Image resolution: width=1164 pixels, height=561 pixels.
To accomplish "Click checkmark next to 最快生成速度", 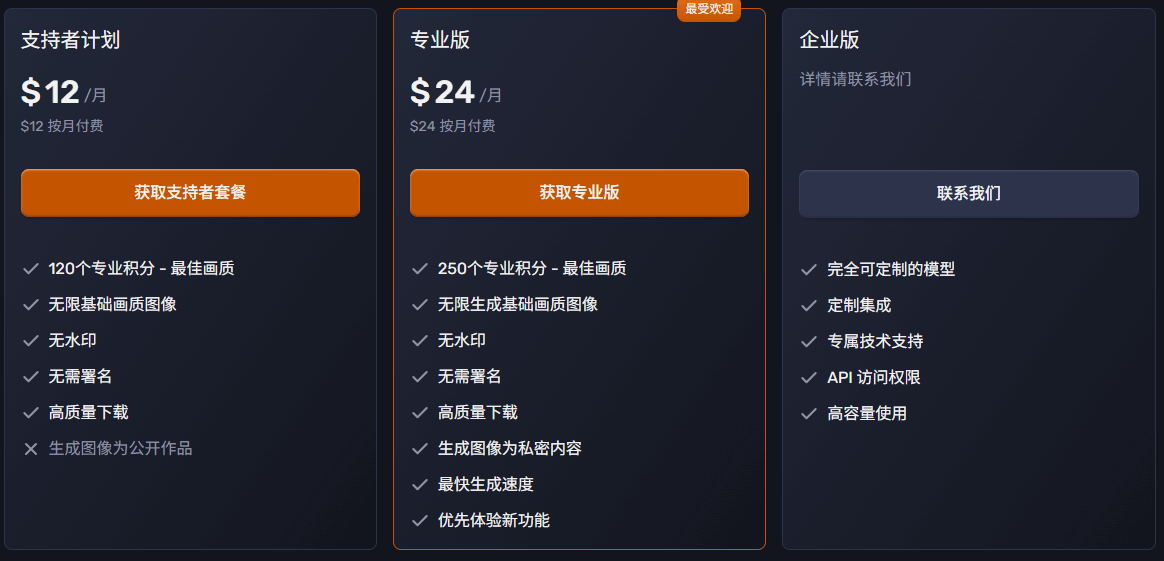I will 420,485.
